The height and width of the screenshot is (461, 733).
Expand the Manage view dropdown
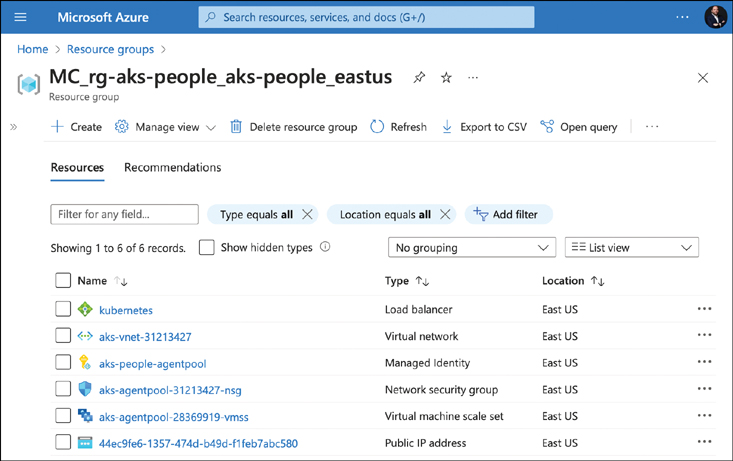pos(166,127)
